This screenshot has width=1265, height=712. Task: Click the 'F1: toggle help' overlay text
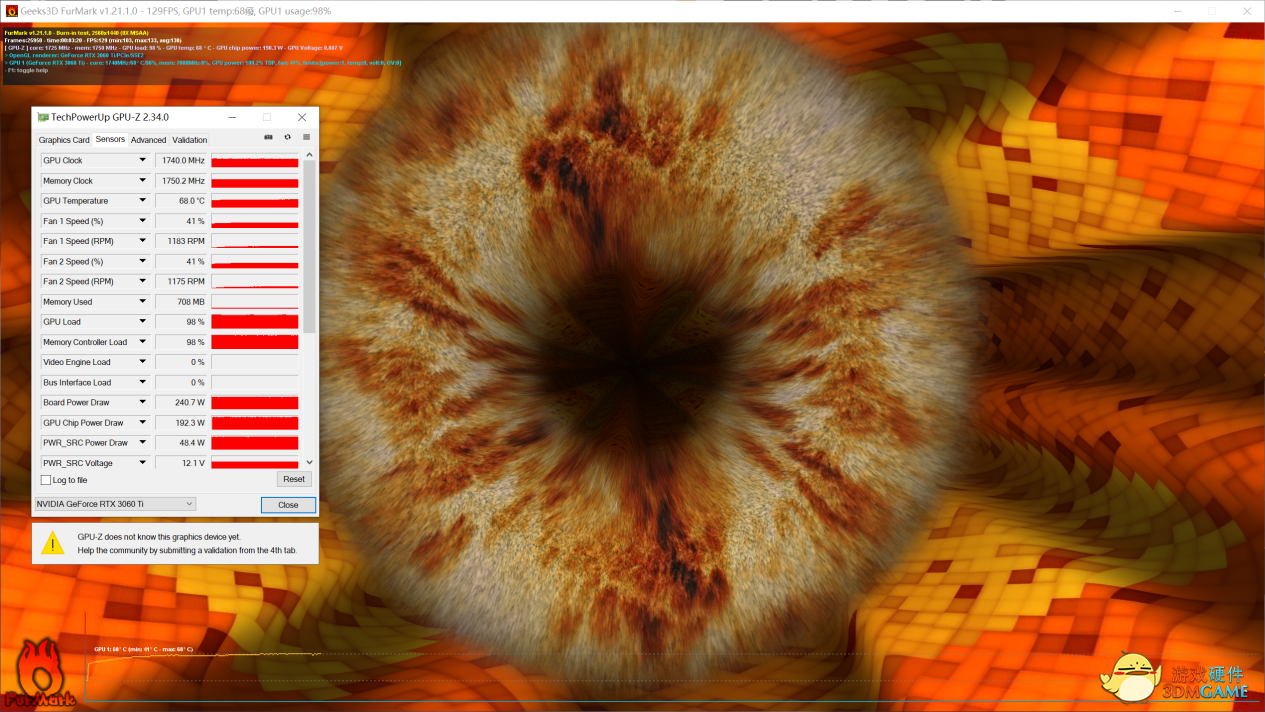tap(27, 70)
